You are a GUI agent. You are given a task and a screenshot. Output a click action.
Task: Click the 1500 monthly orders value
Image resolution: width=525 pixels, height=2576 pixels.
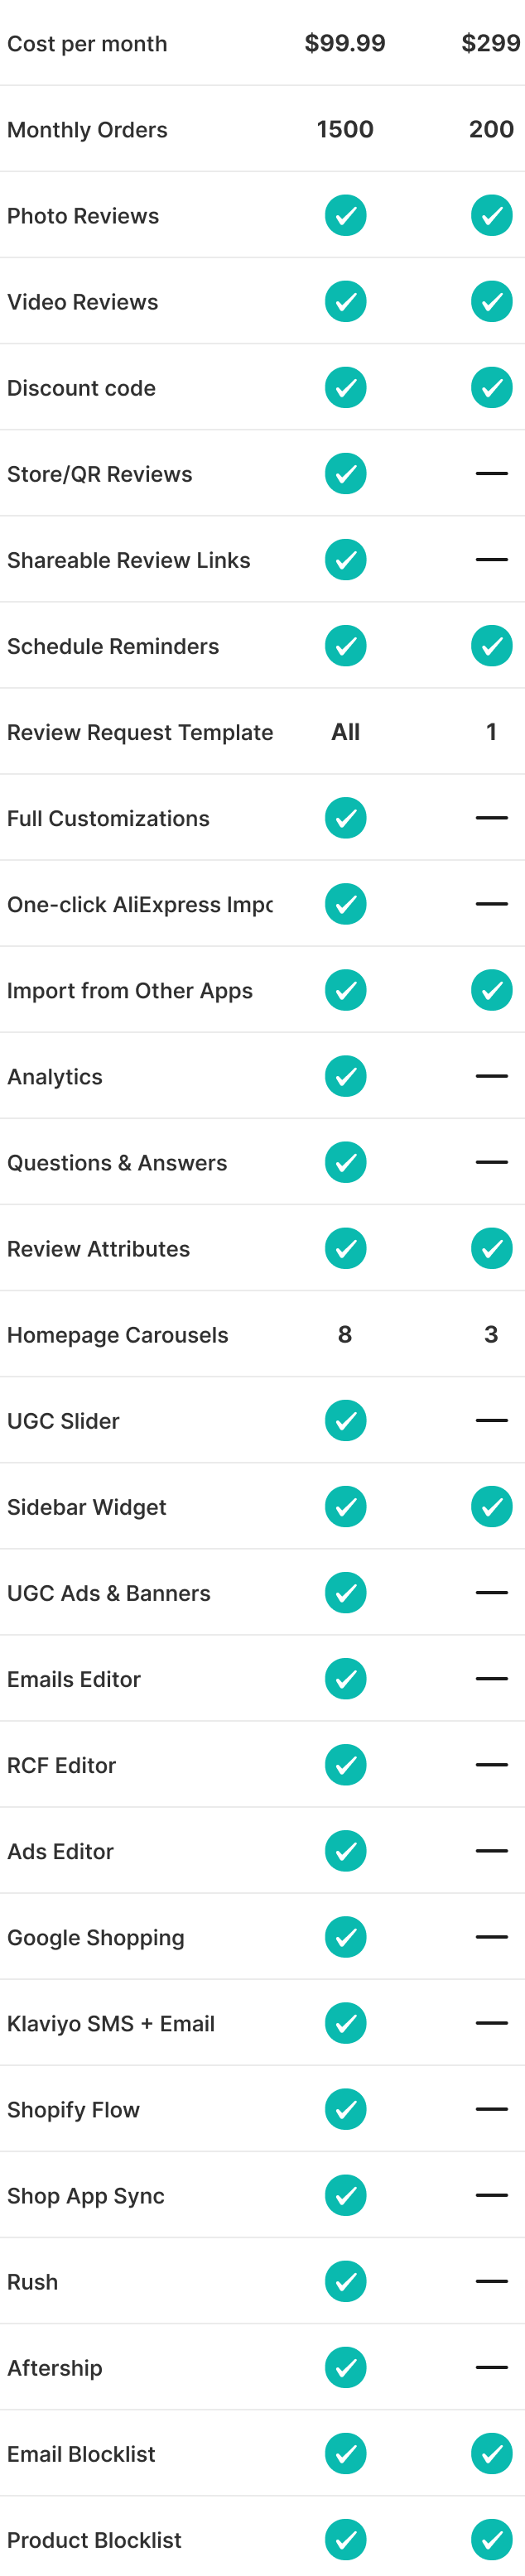point(345,129)
